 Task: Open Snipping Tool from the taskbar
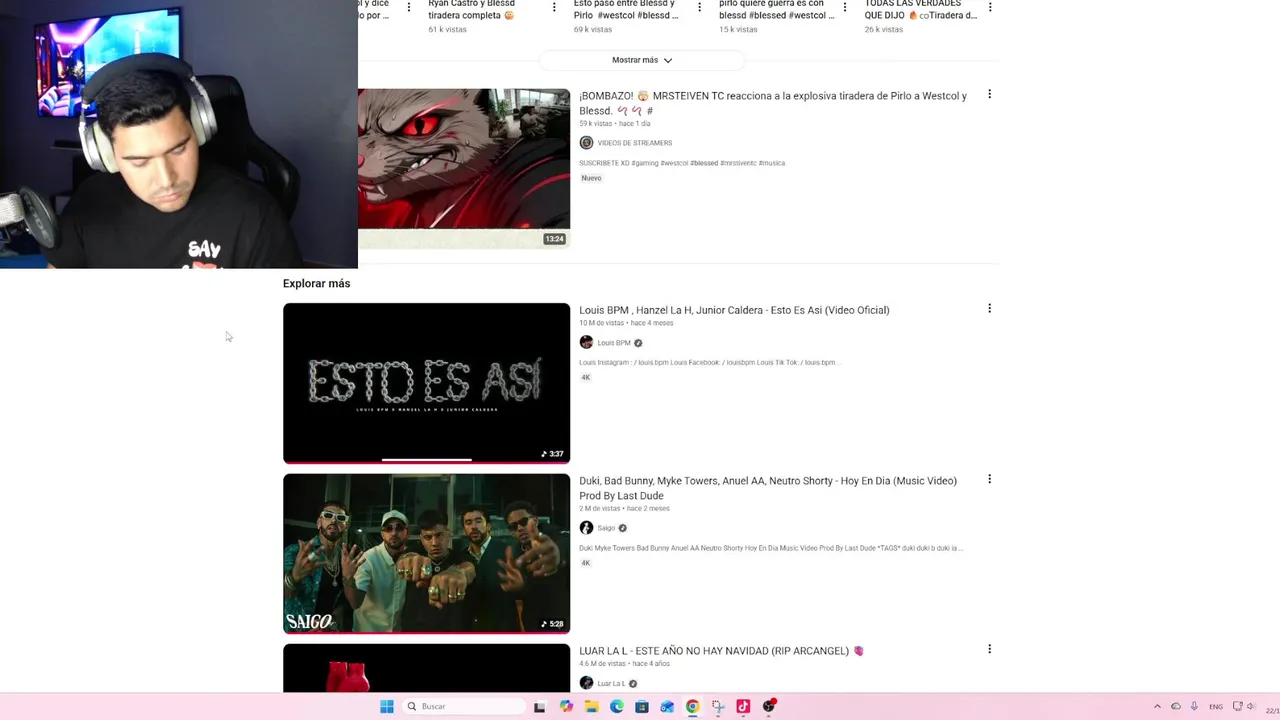click(717, 707)
